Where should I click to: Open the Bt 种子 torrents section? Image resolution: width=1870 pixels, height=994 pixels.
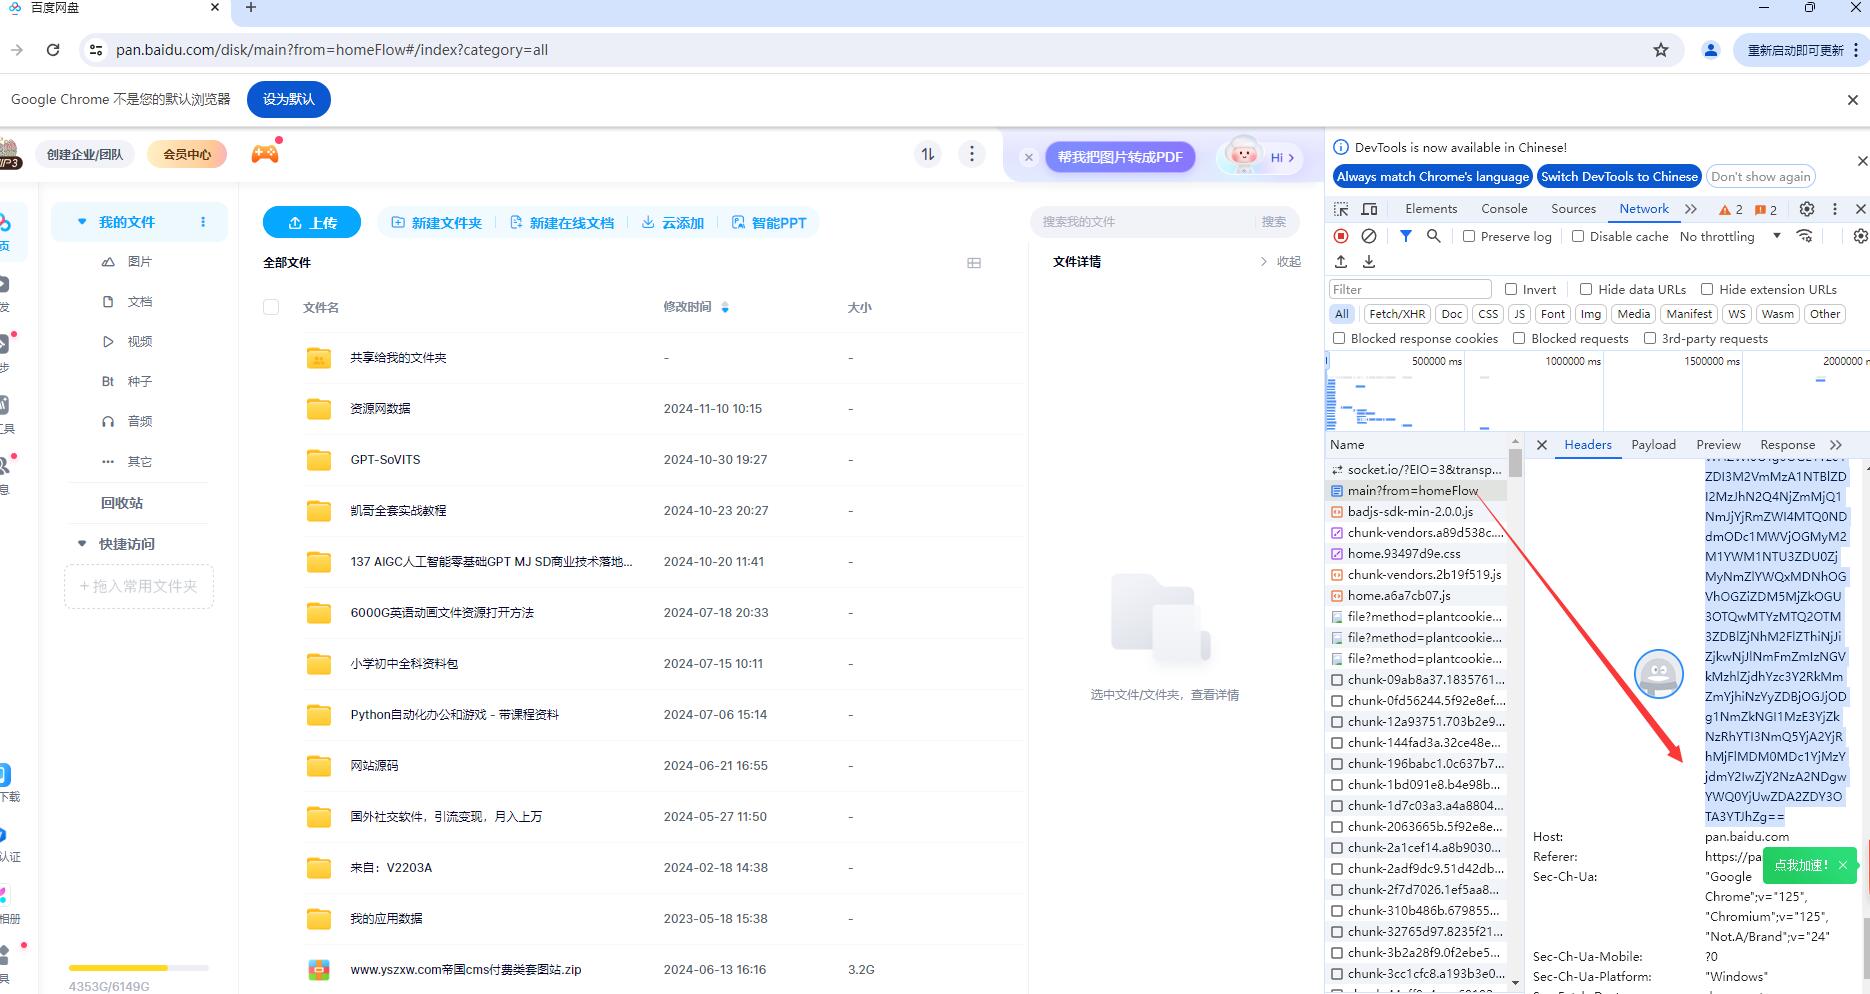139,381
